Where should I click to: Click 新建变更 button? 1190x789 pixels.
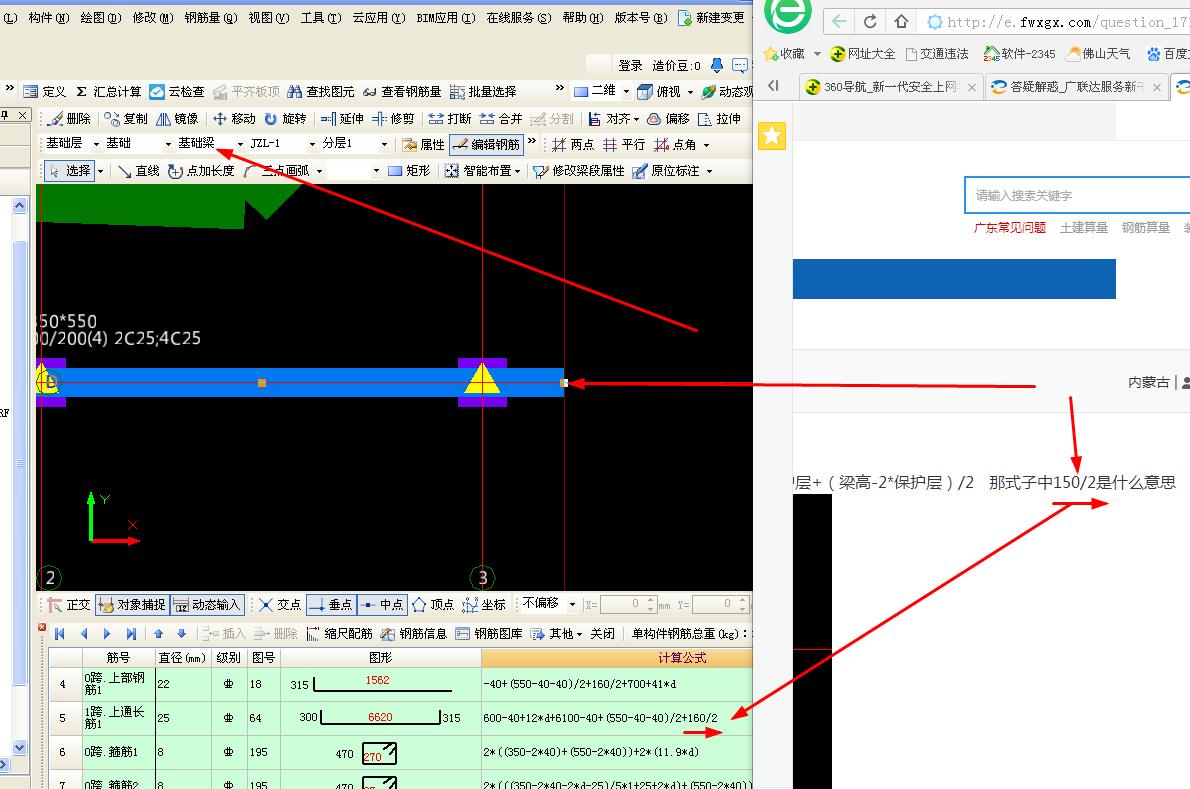(712, 17)
